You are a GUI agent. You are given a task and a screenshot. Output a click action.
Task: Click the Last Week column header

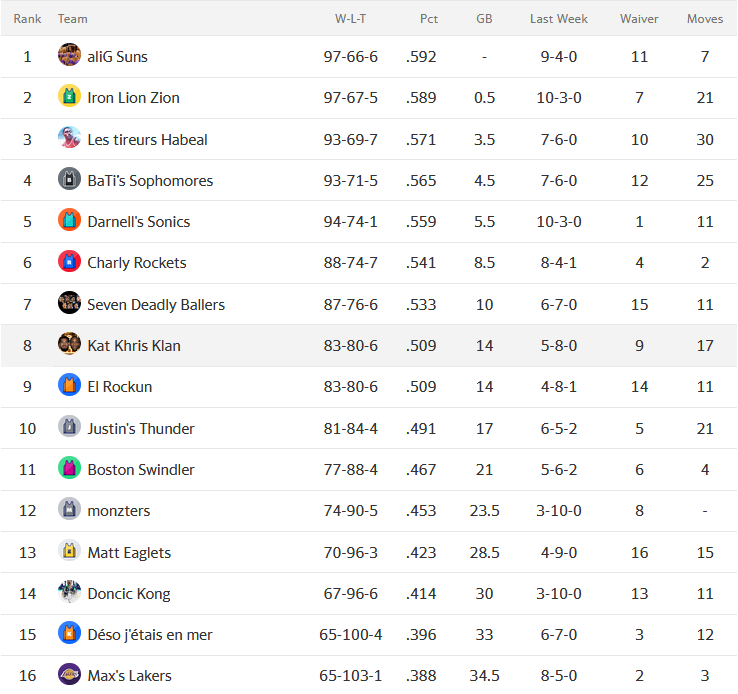(x=559, y=19)
